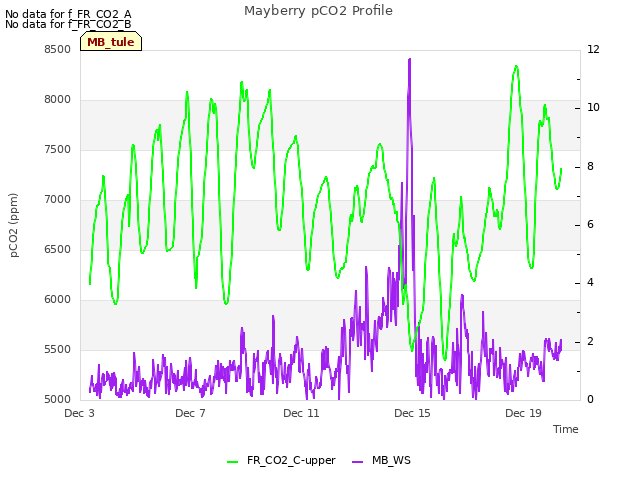
Task: Click the 8500 left axis value
Action: (x=58, y=49)
